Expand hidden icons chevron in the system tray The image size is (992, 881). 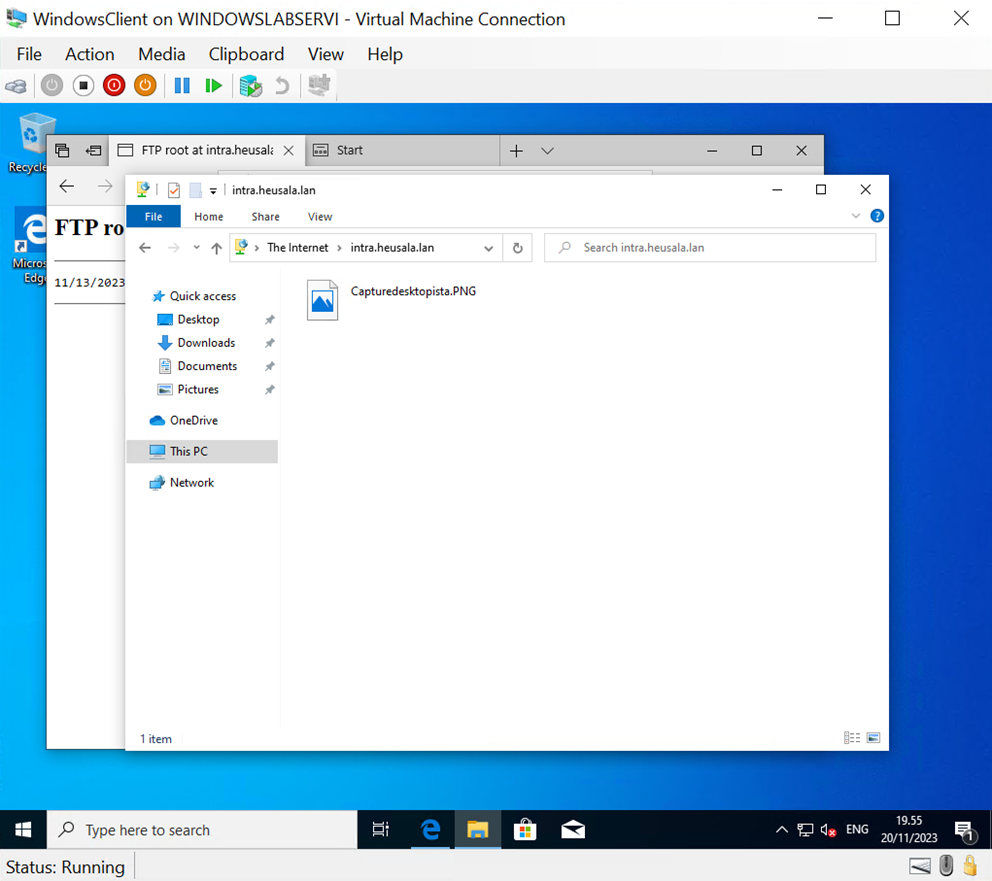781,830
